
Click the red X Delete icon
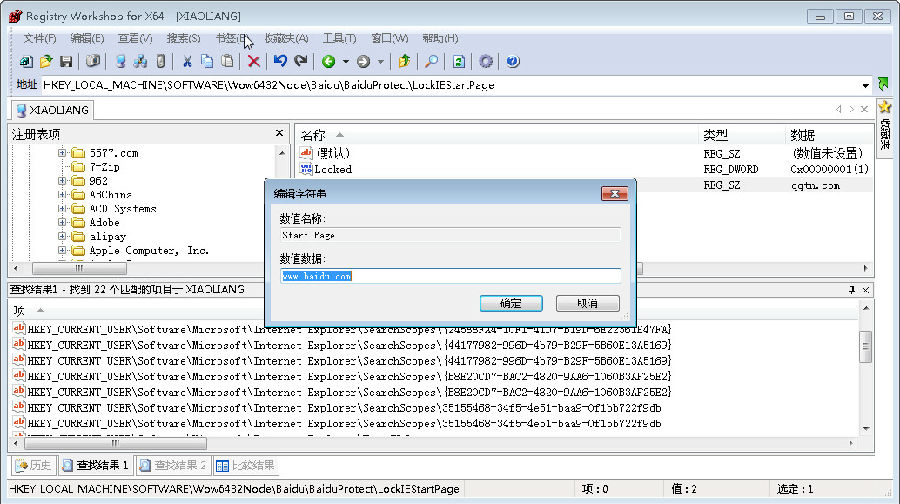pos(254,61)
